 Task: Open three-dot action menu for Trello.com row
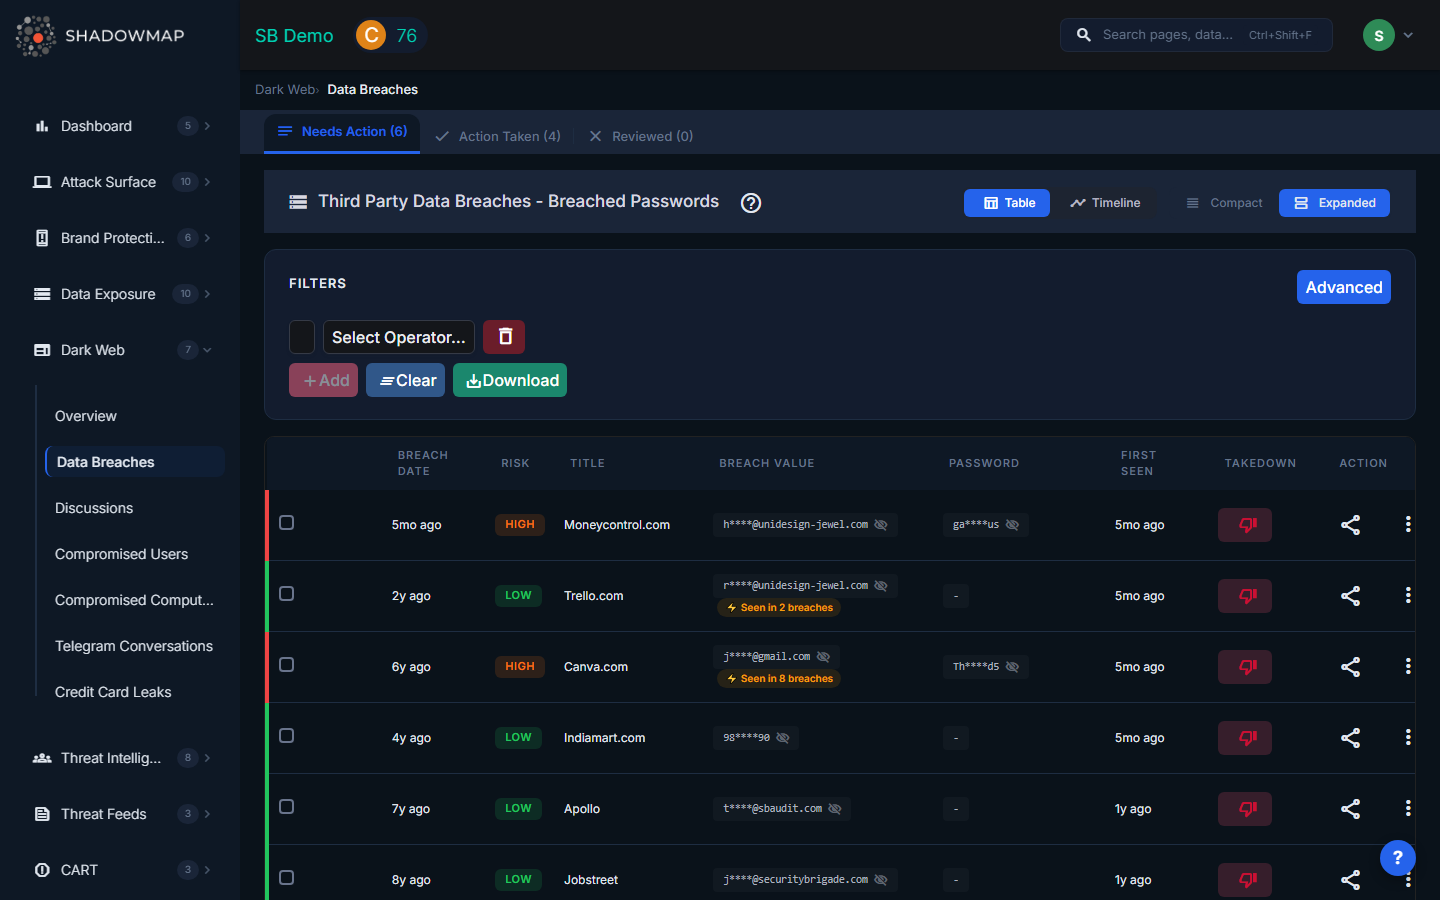pos(1408,596)
